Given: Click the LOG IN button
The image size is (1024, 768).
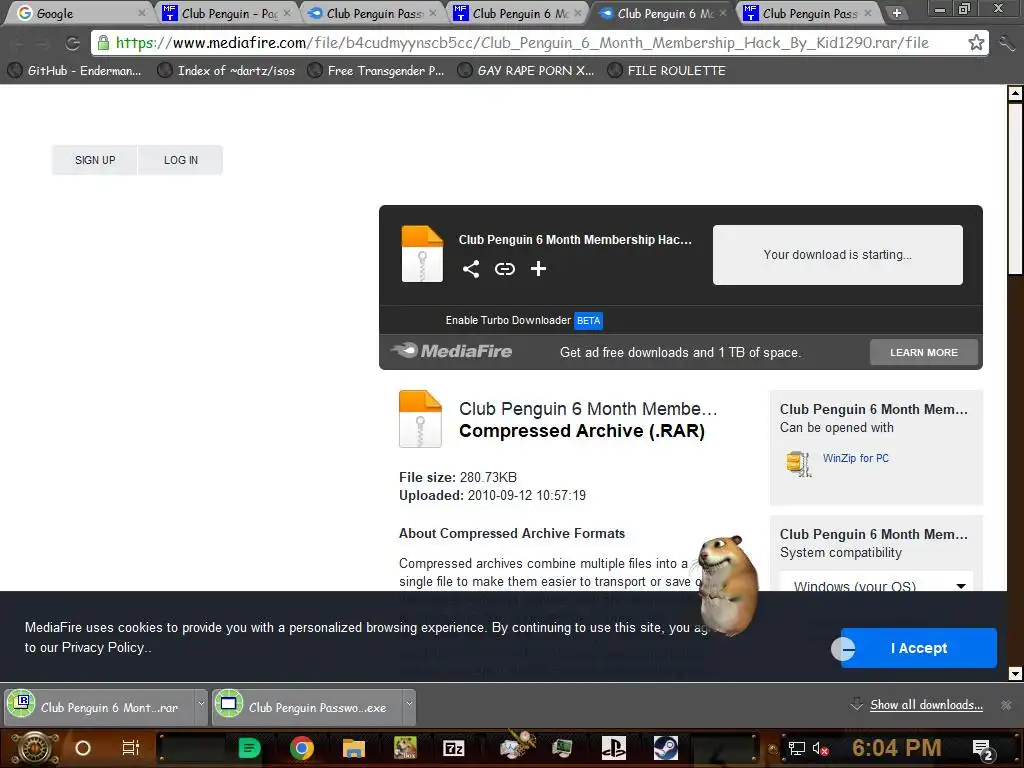Looking at the screenshot, I should [180, 160].
